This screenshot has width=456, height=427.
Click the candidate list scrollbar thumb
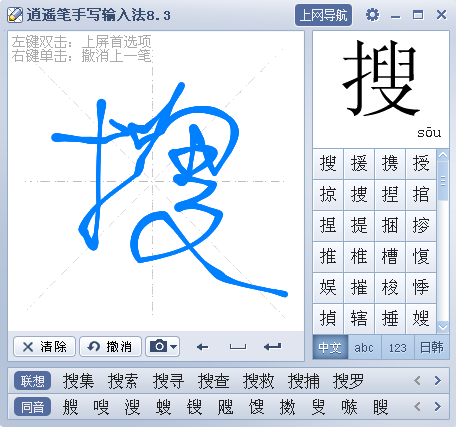point(443,181)
